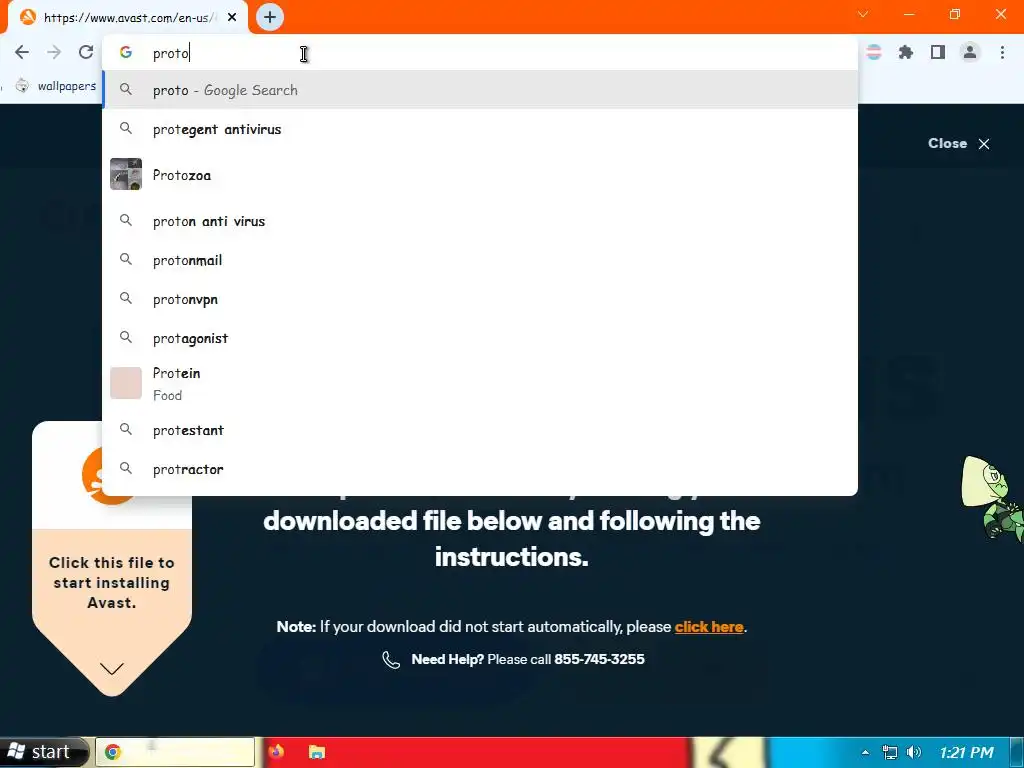This screenshot has width=1024, height=768.
Task: Click the green cartoon character on right edge
Action: point(993,498)
